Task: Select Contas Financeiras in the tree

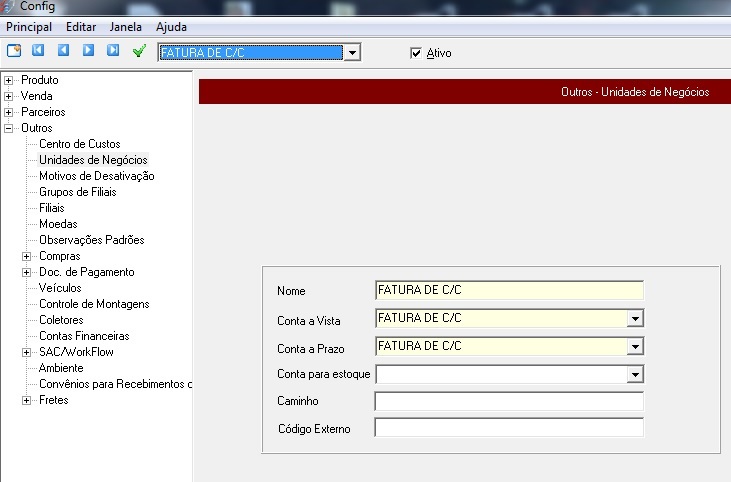Action: coord(84,336)
